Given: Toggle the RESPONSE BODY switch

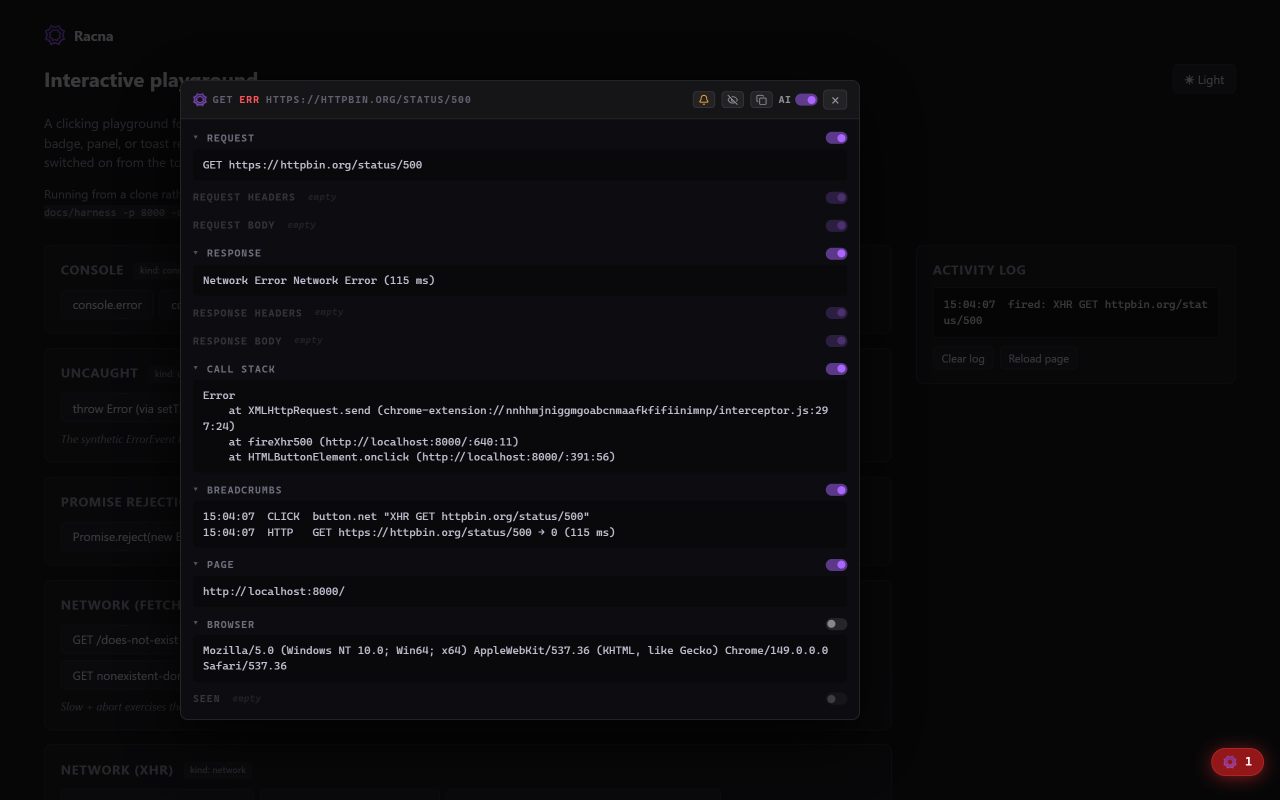Looking at the screenshot, I should (836, 341).
